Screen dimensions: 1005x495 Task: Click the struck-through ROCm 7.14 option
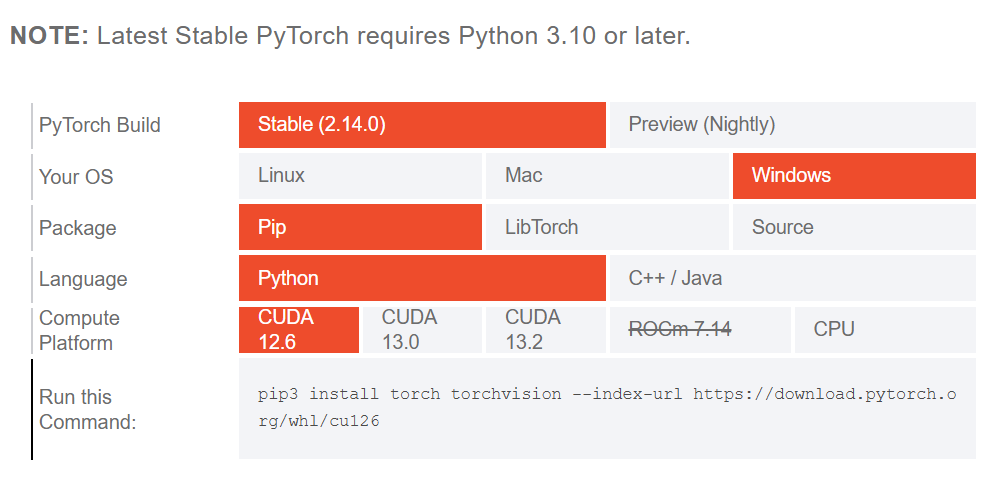tap(700, 330)
